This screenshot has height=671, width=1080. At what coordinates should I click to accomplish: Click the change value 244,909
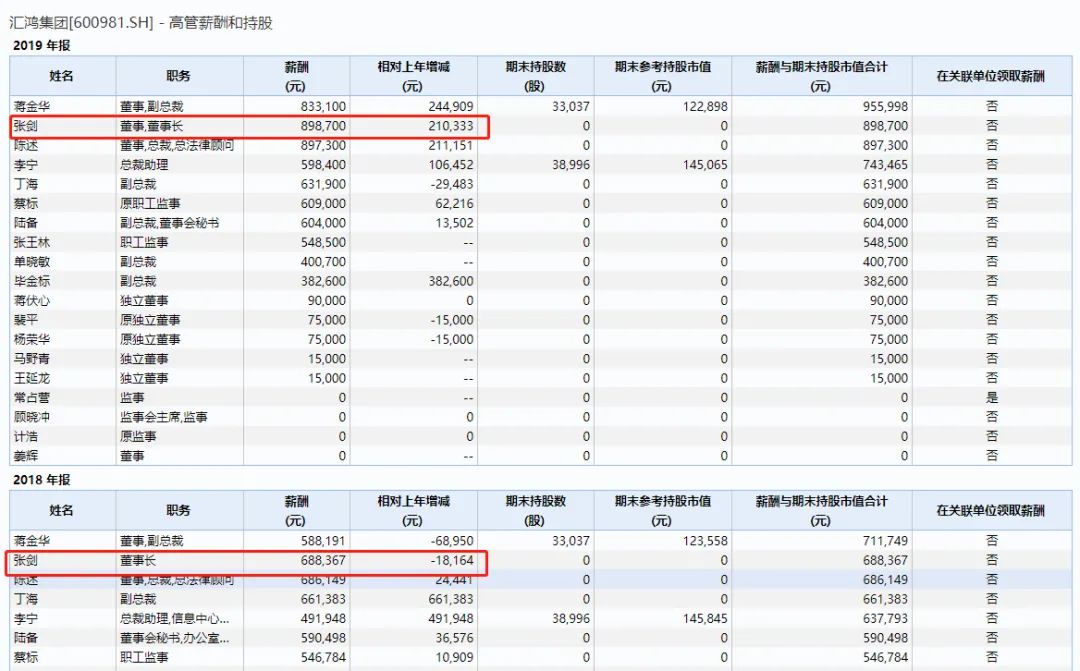[x=450, y=107]
